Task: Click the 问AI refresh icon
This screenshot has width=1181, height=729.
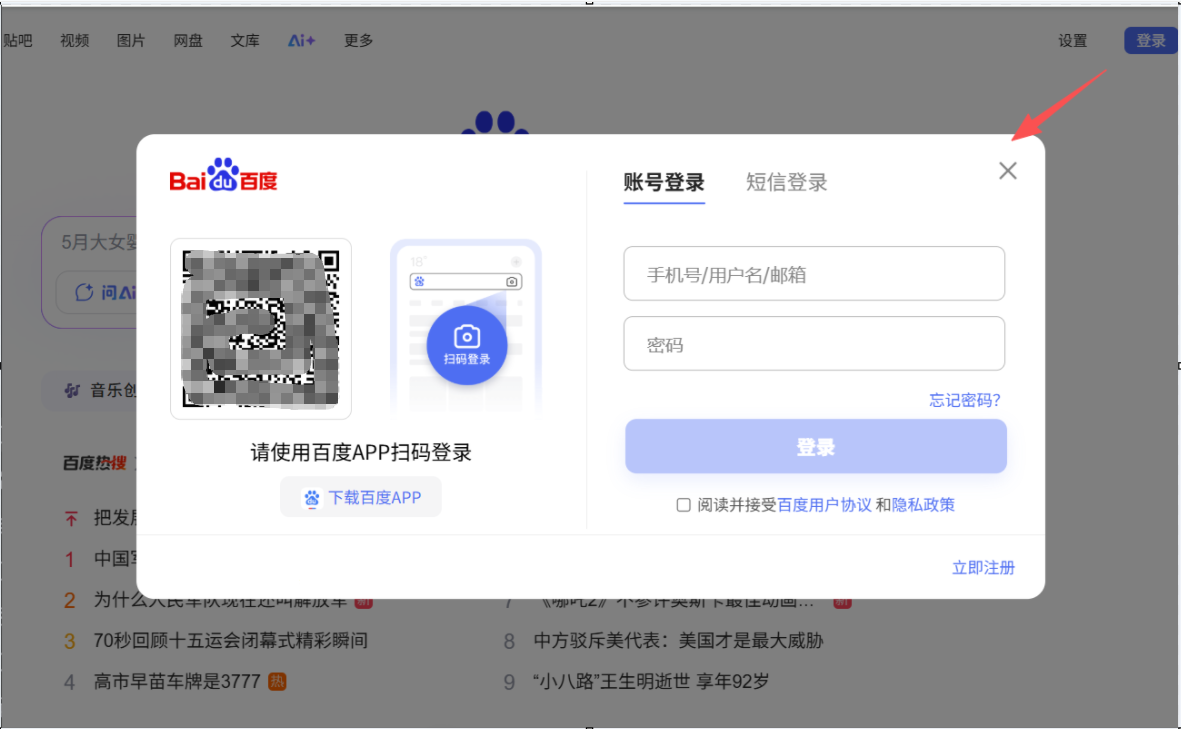Action: pyautogui.click(x=84, y=292)
